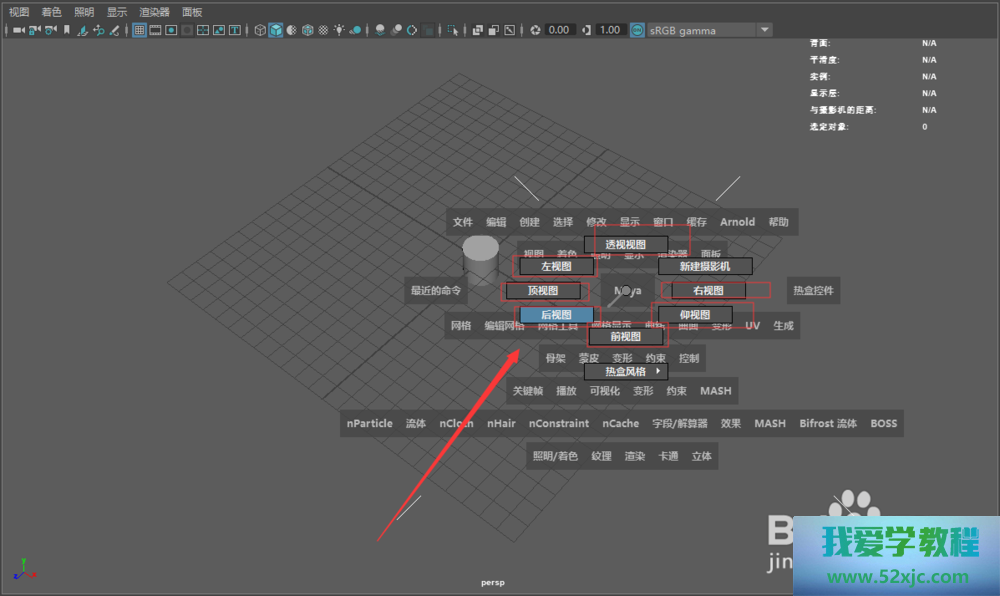Toggle the film gate overlay icon
Screen dimensions: 1000x596
(156, 30)
